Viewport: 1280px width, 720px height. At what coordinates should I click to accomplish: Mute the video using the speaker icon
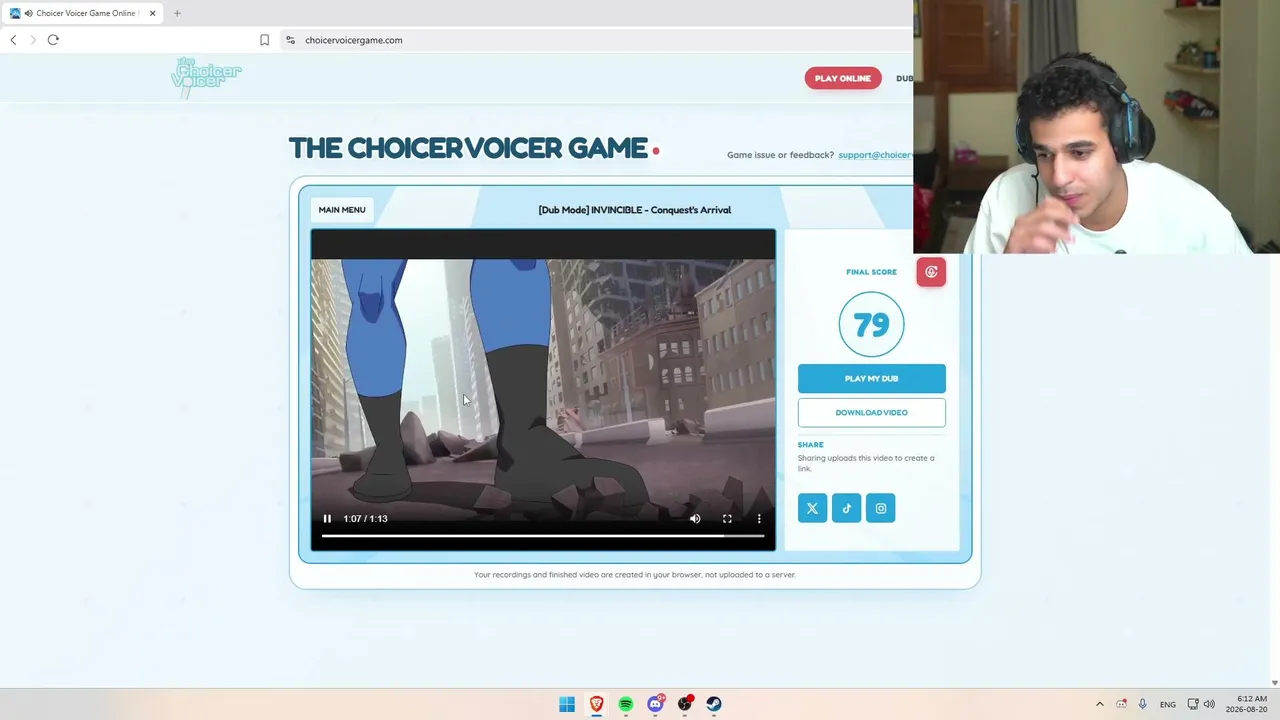tap(695, 519)
